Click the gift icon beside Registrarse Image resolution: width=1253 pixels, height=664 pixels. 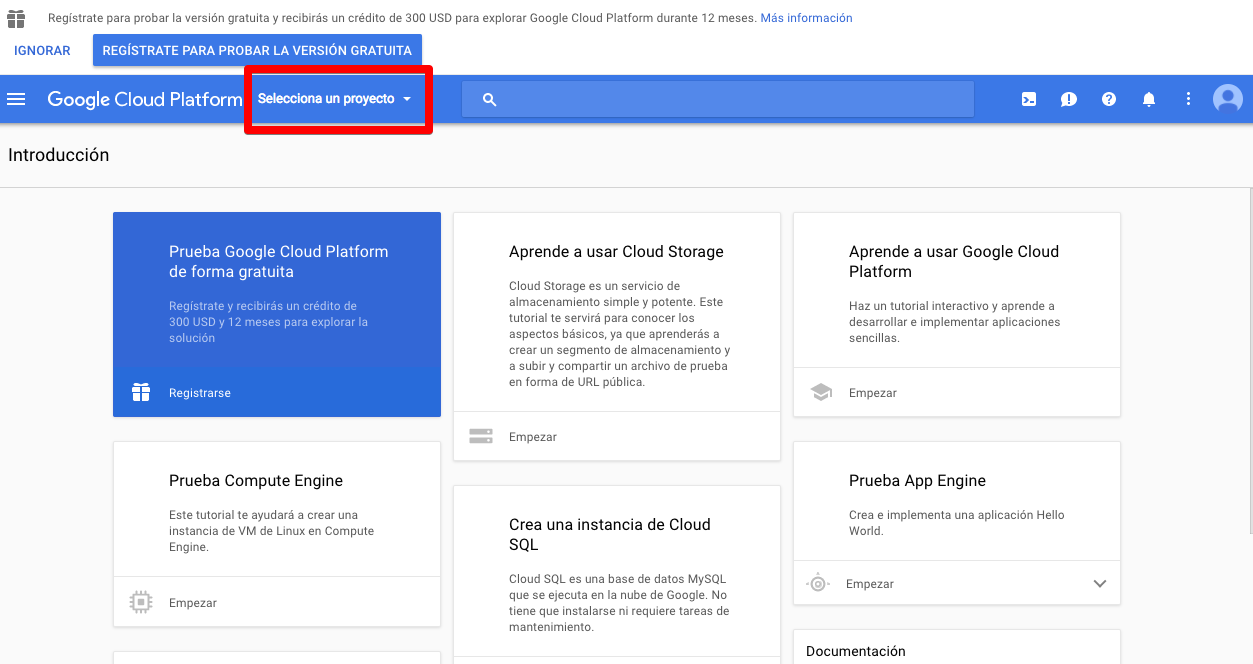141,392
